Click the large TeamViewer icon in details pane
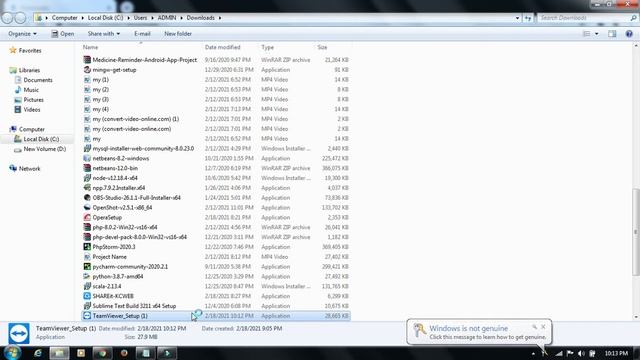640x360 pixels. click(19, 333)
